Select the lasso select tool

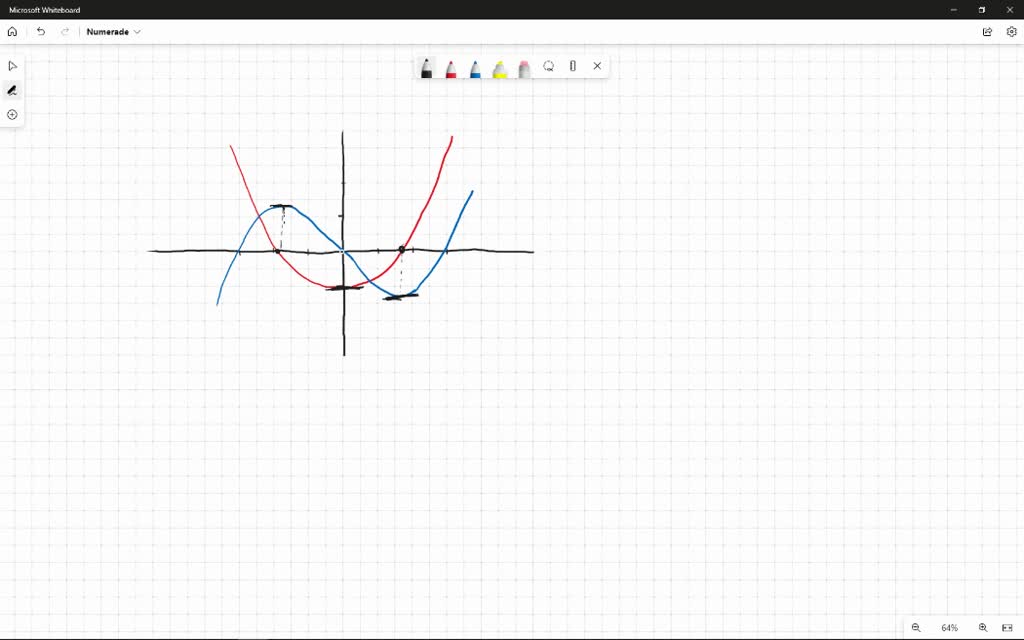(548, 66)
